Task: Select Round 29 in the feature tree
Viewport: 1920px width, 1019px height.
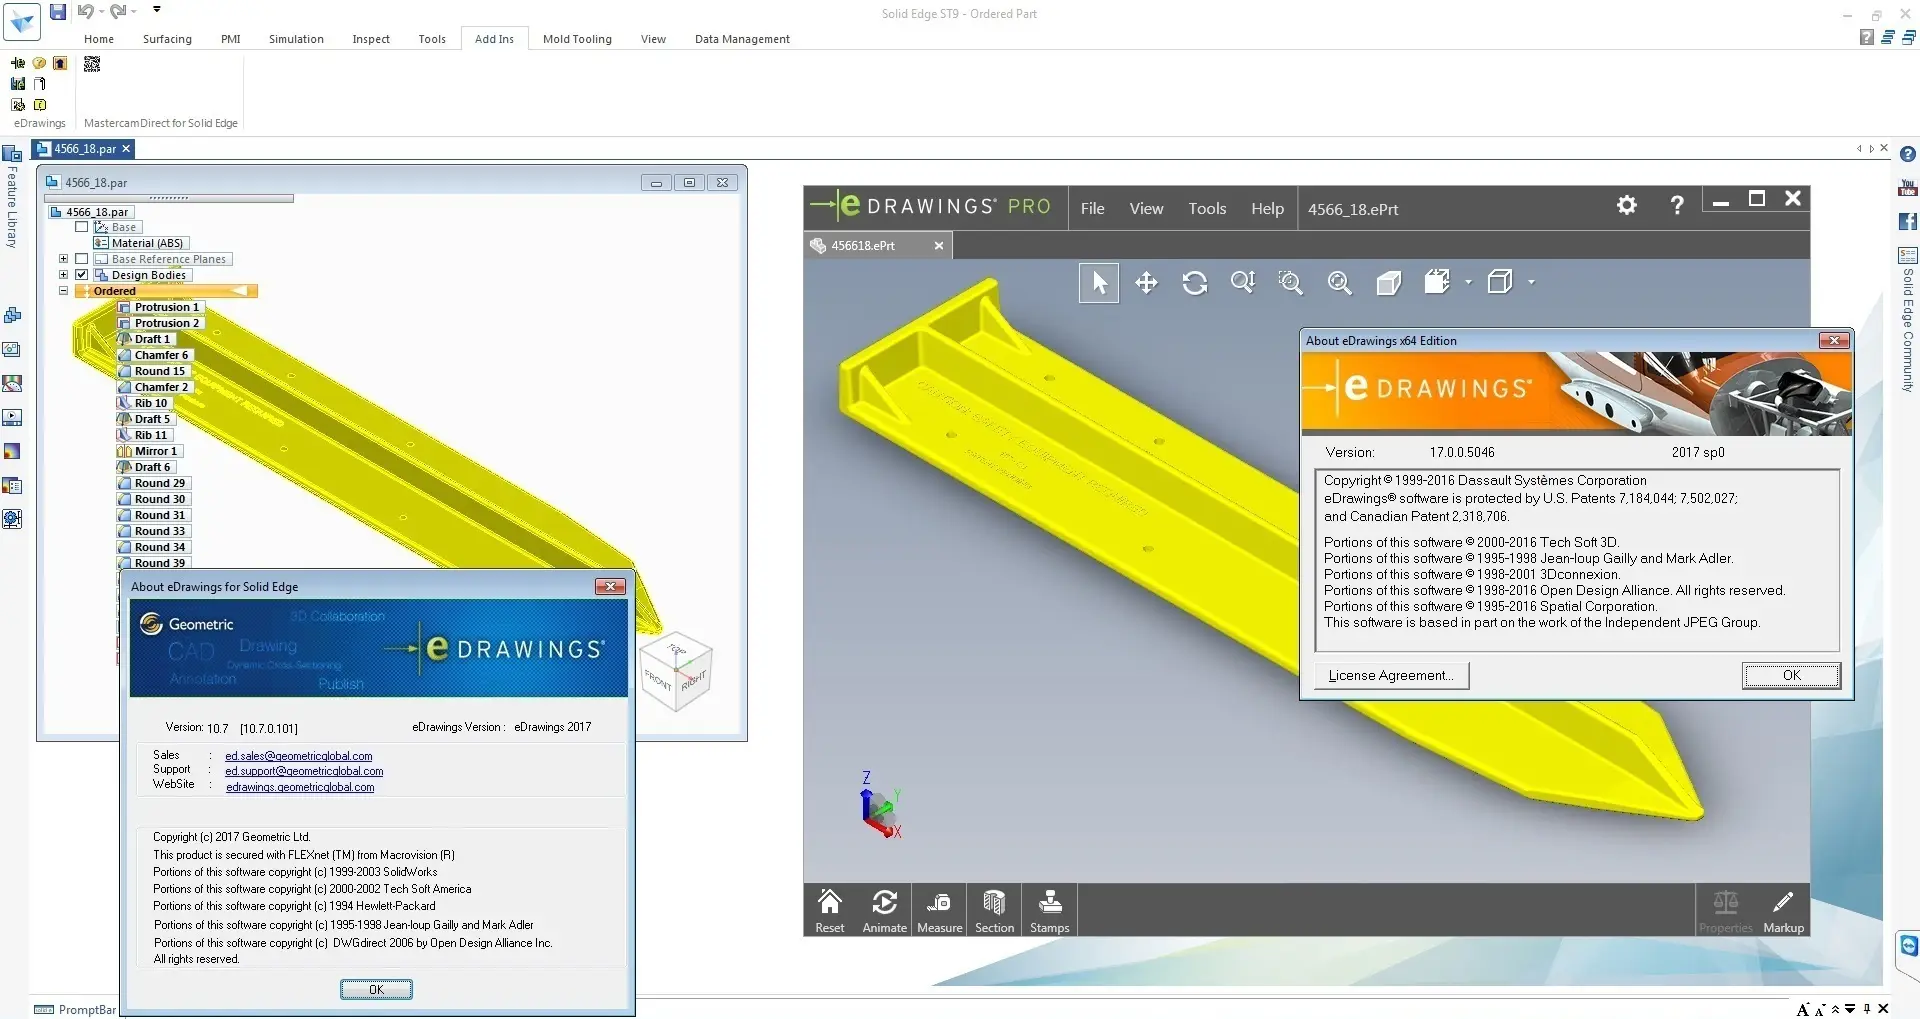Action: point(152,483)
